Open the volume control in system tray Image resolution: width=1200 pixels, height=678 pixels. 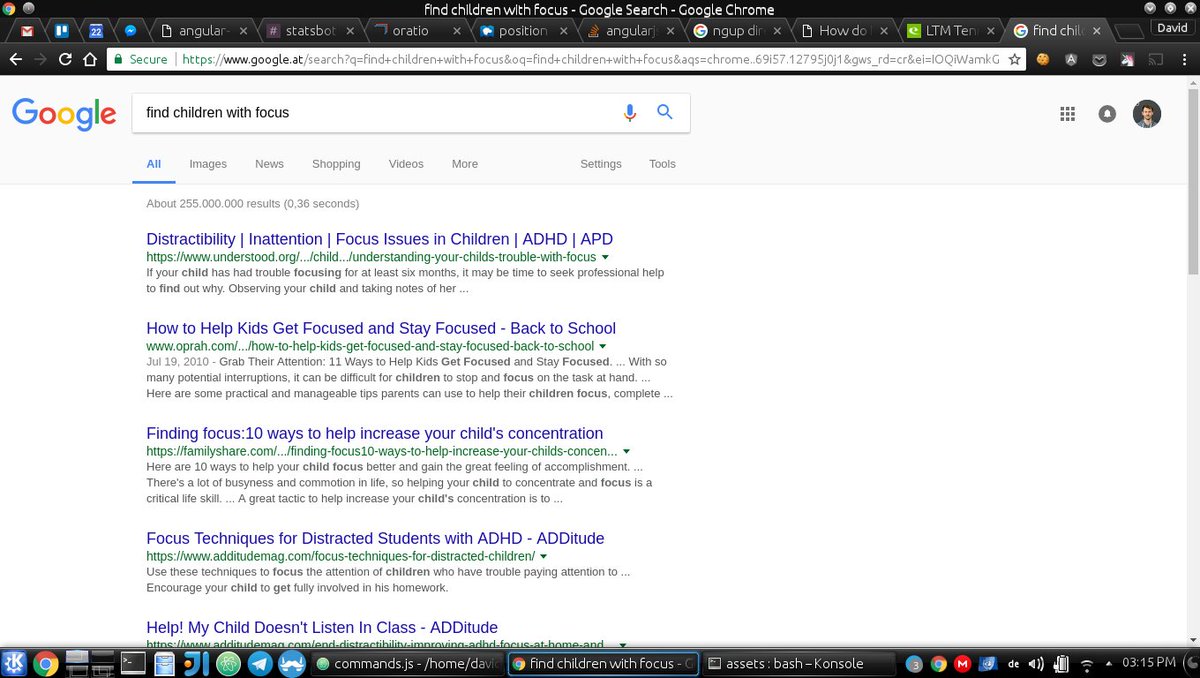[1036, 663]
